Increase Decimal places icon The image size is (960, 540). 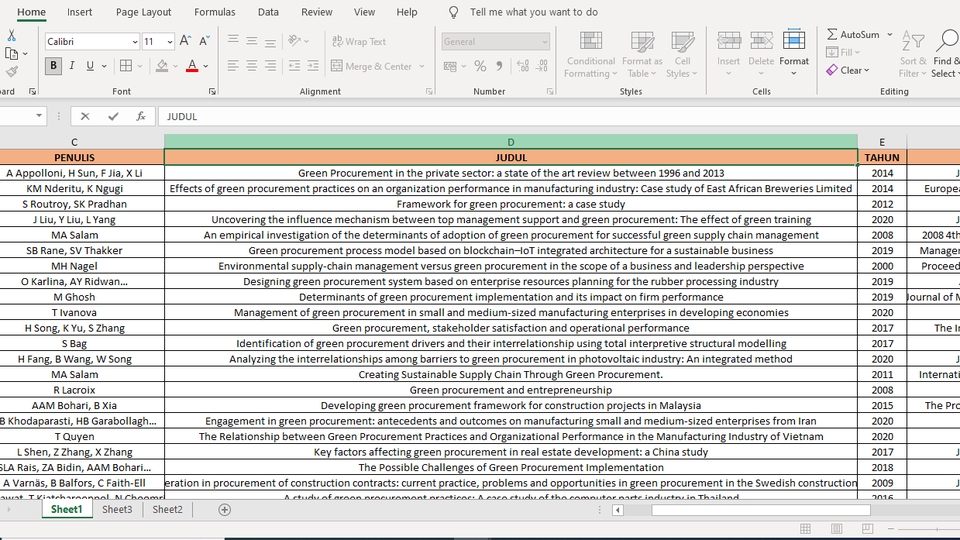(523, 66)
